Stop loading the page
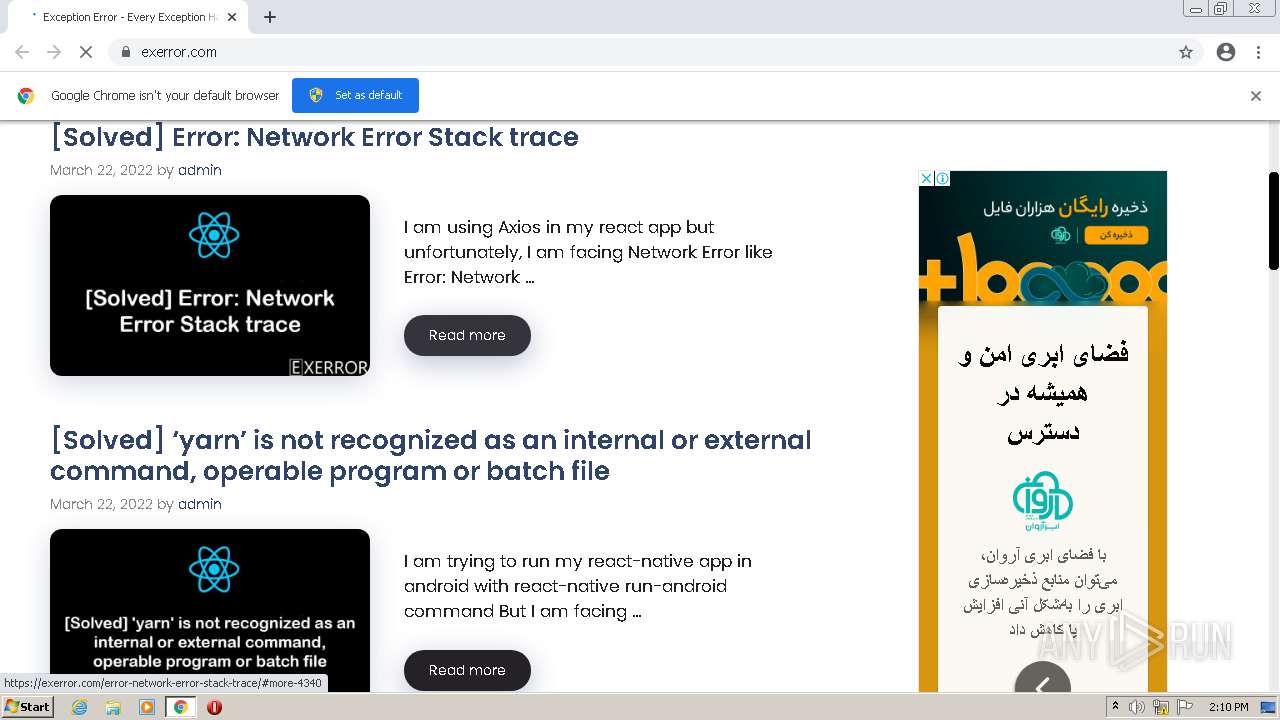Screen dimensions: 1280x720 pyautogui.click(x=86, y=52)
